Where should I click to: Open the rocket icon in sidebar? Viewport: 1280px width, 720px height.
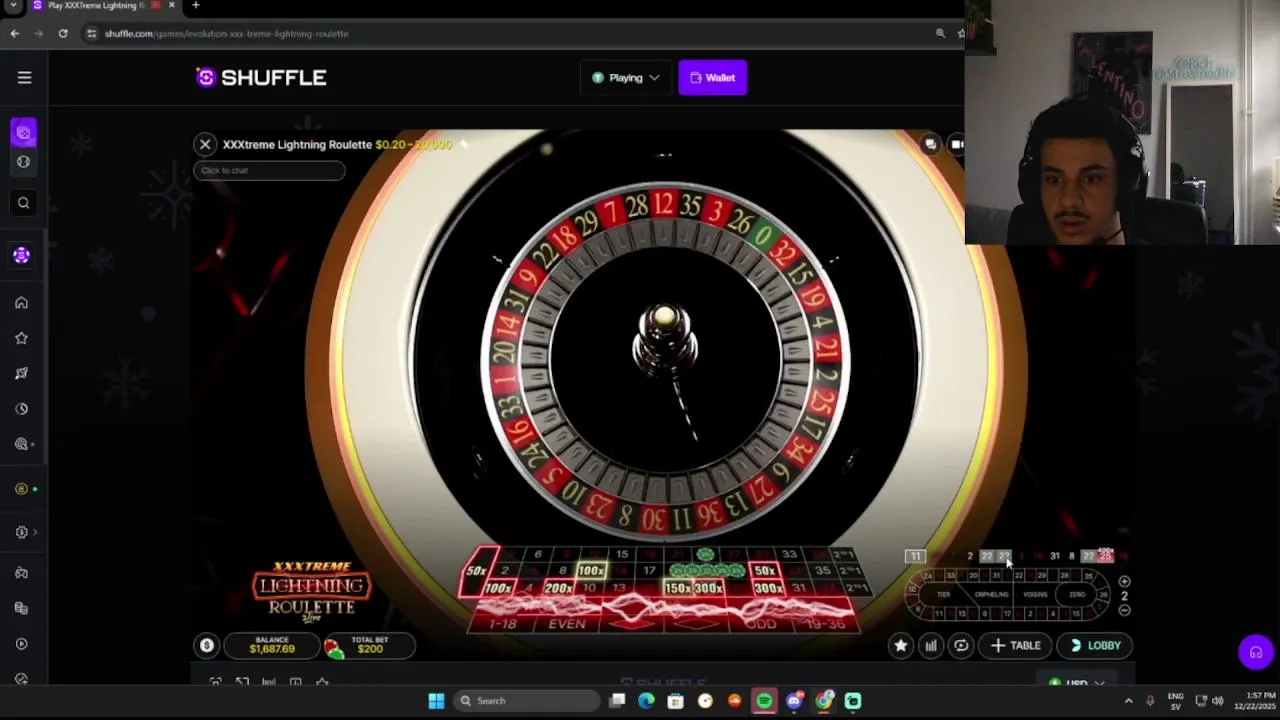21,373
